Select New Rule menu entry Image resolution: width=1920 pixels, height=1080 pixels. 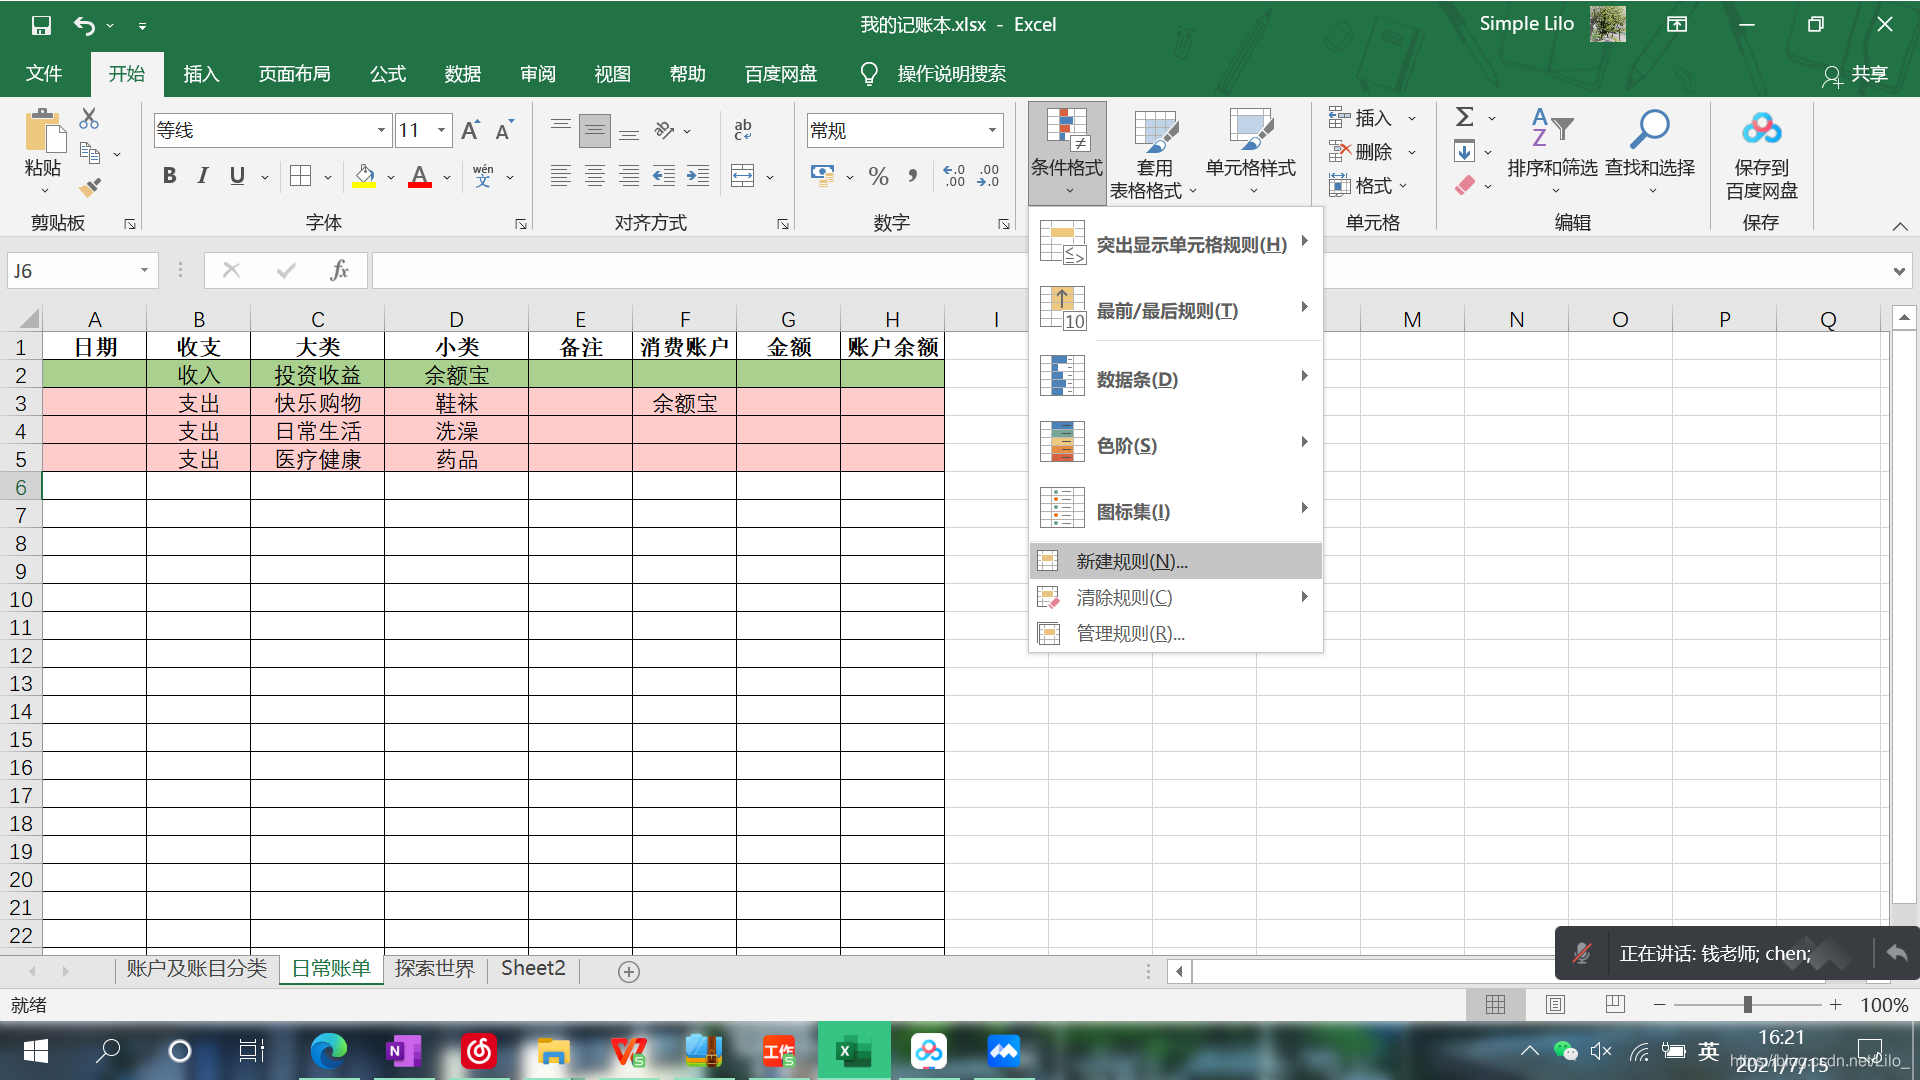(1131, 561)
